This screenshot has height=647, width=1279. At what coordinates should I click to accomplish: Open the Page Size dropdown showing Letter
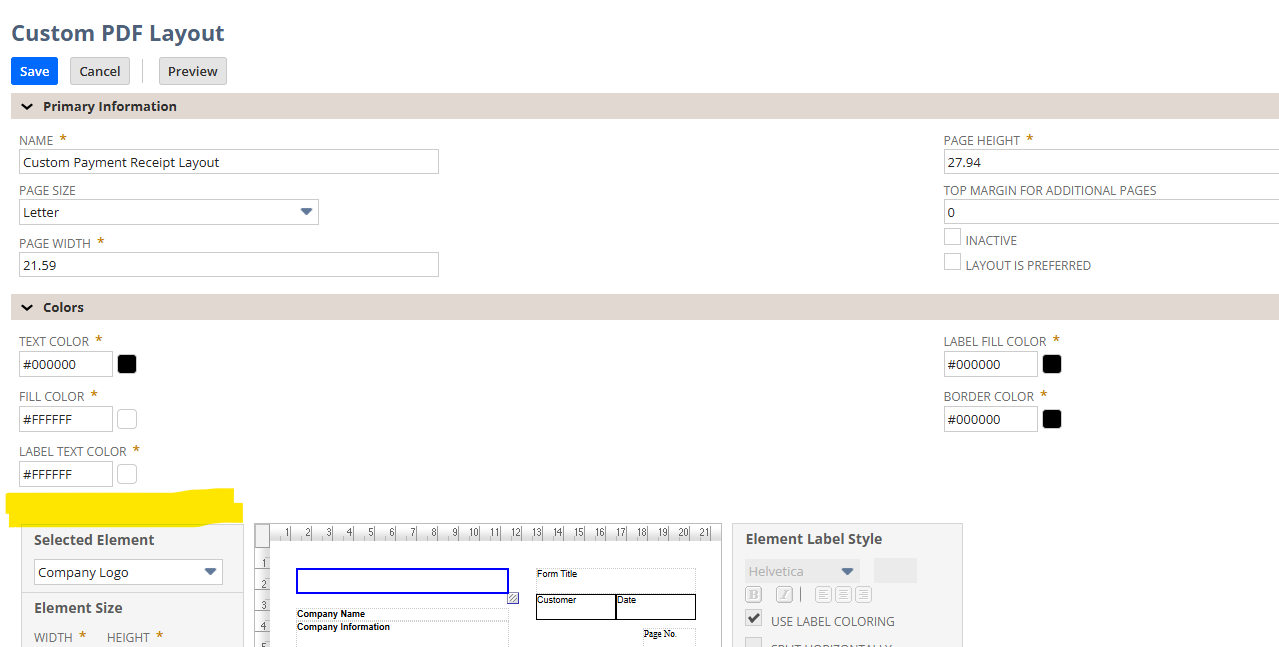(x=306, y=212)
